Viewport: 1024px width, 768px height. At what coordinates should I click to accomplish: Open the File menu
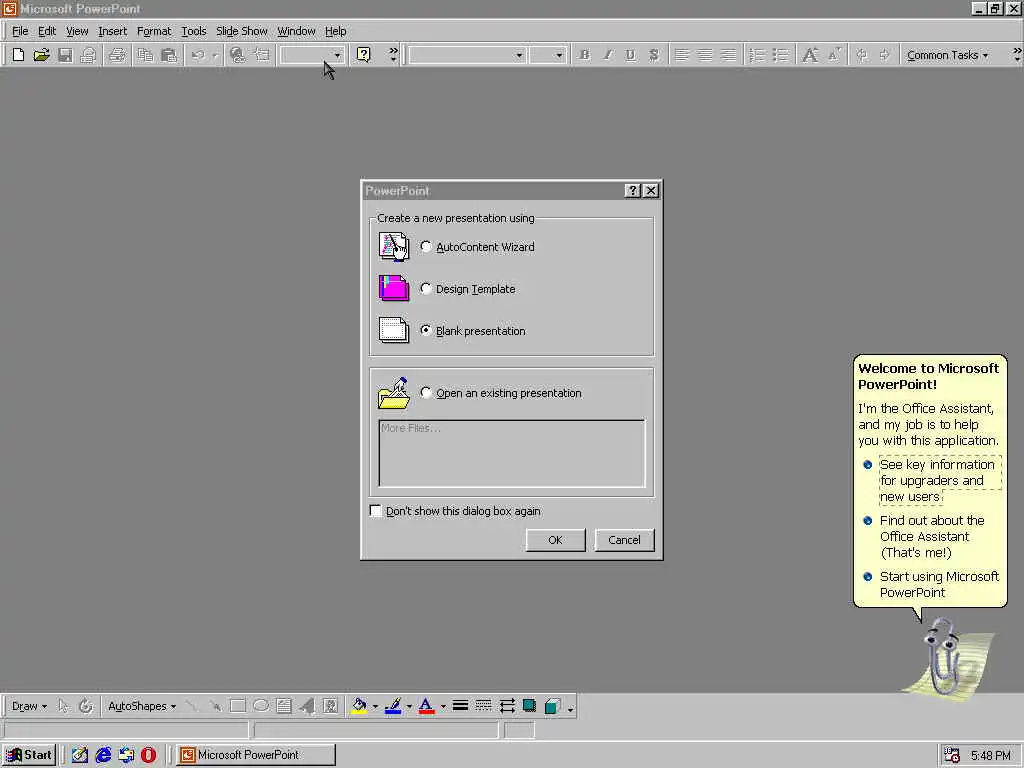20,31
